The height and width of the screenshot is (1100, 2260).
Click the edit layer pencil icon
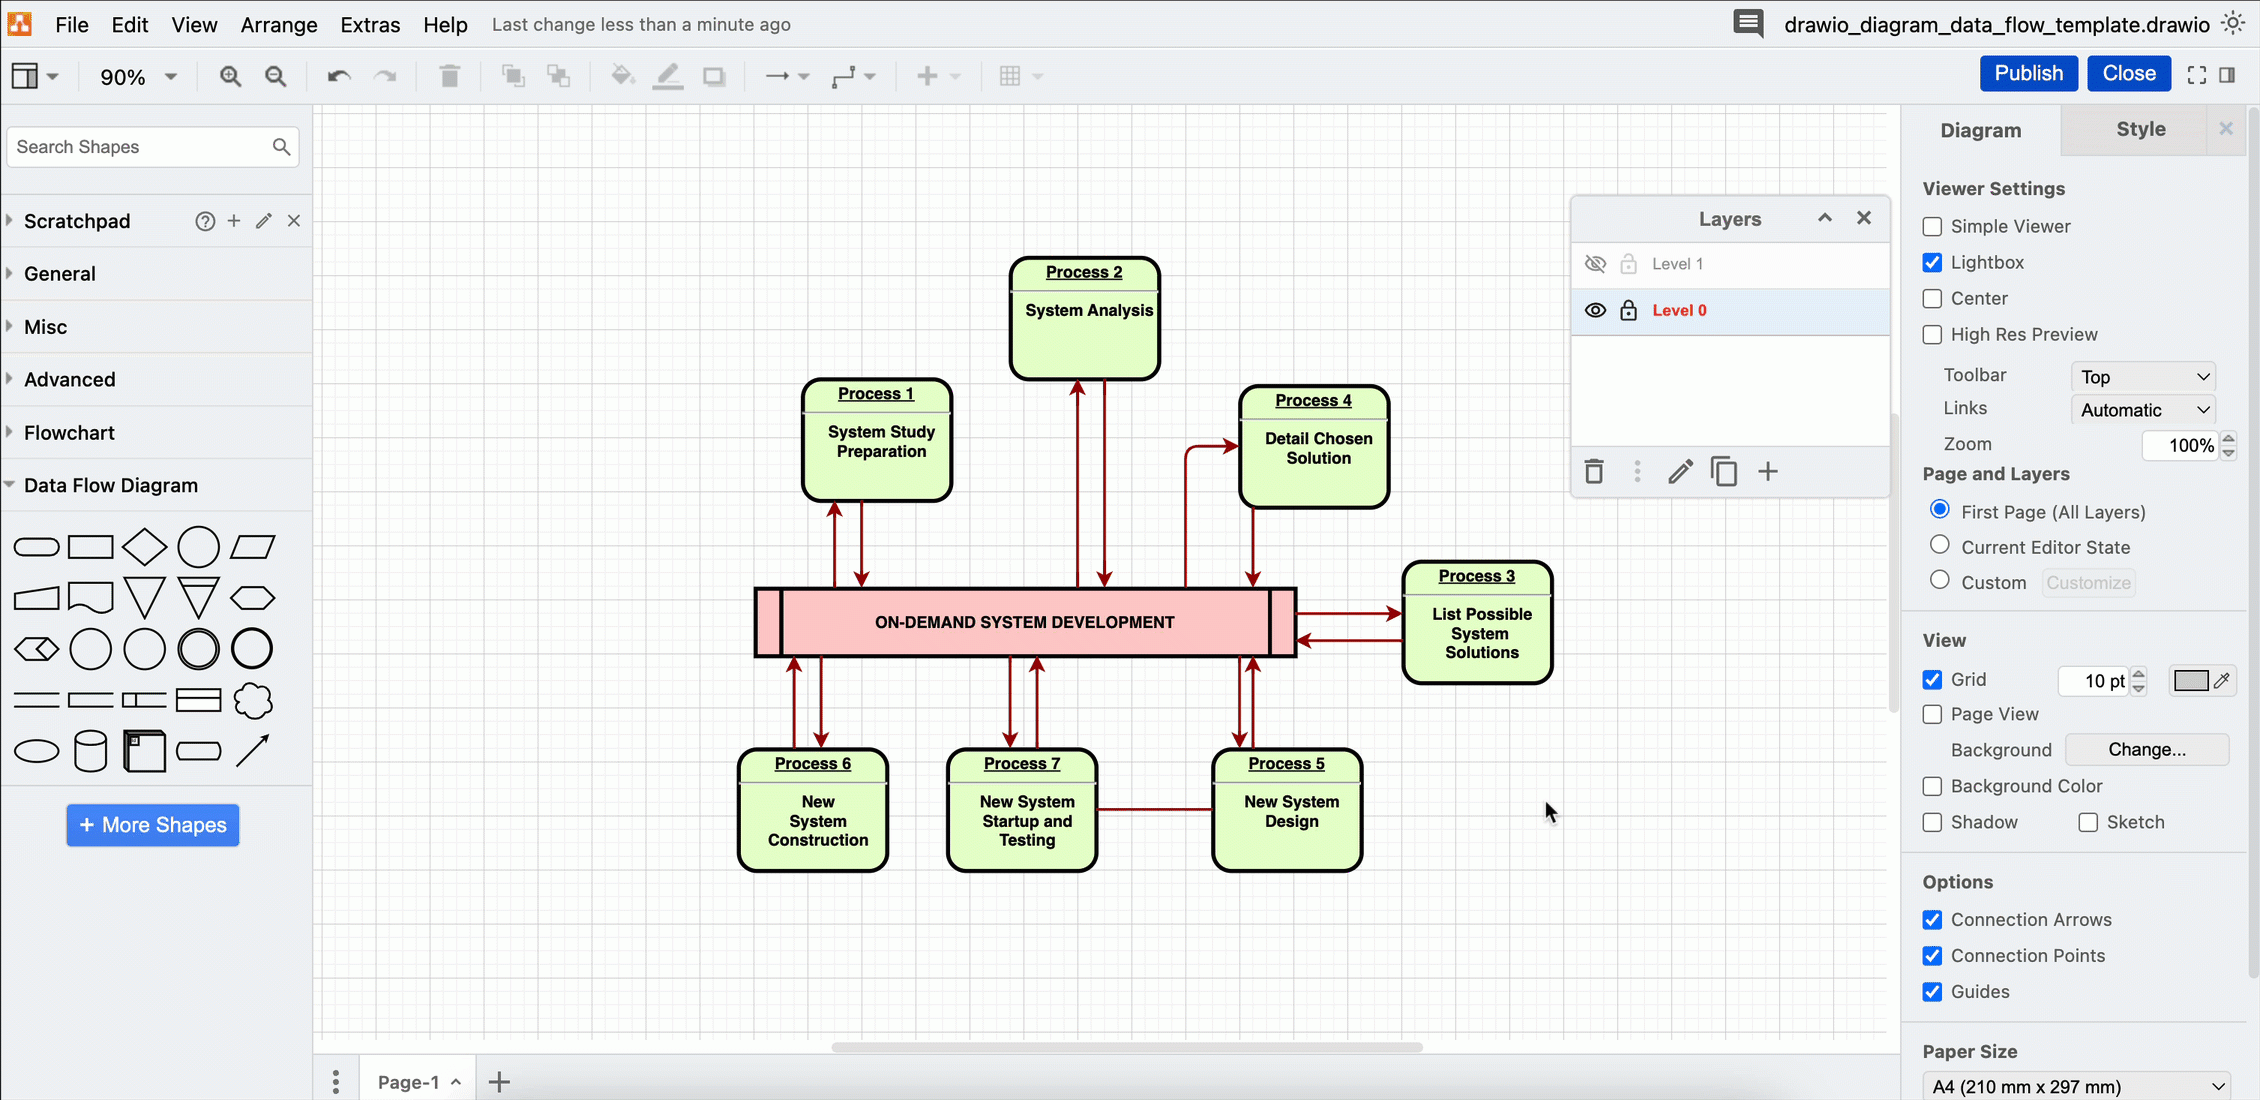click(x=1680, y=472)
